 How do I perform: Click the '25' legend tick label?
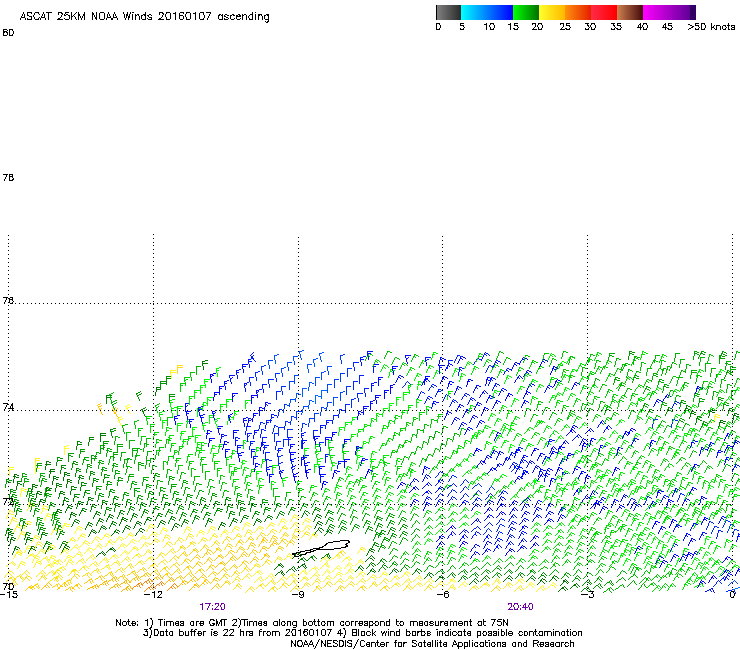coord(565,27)
